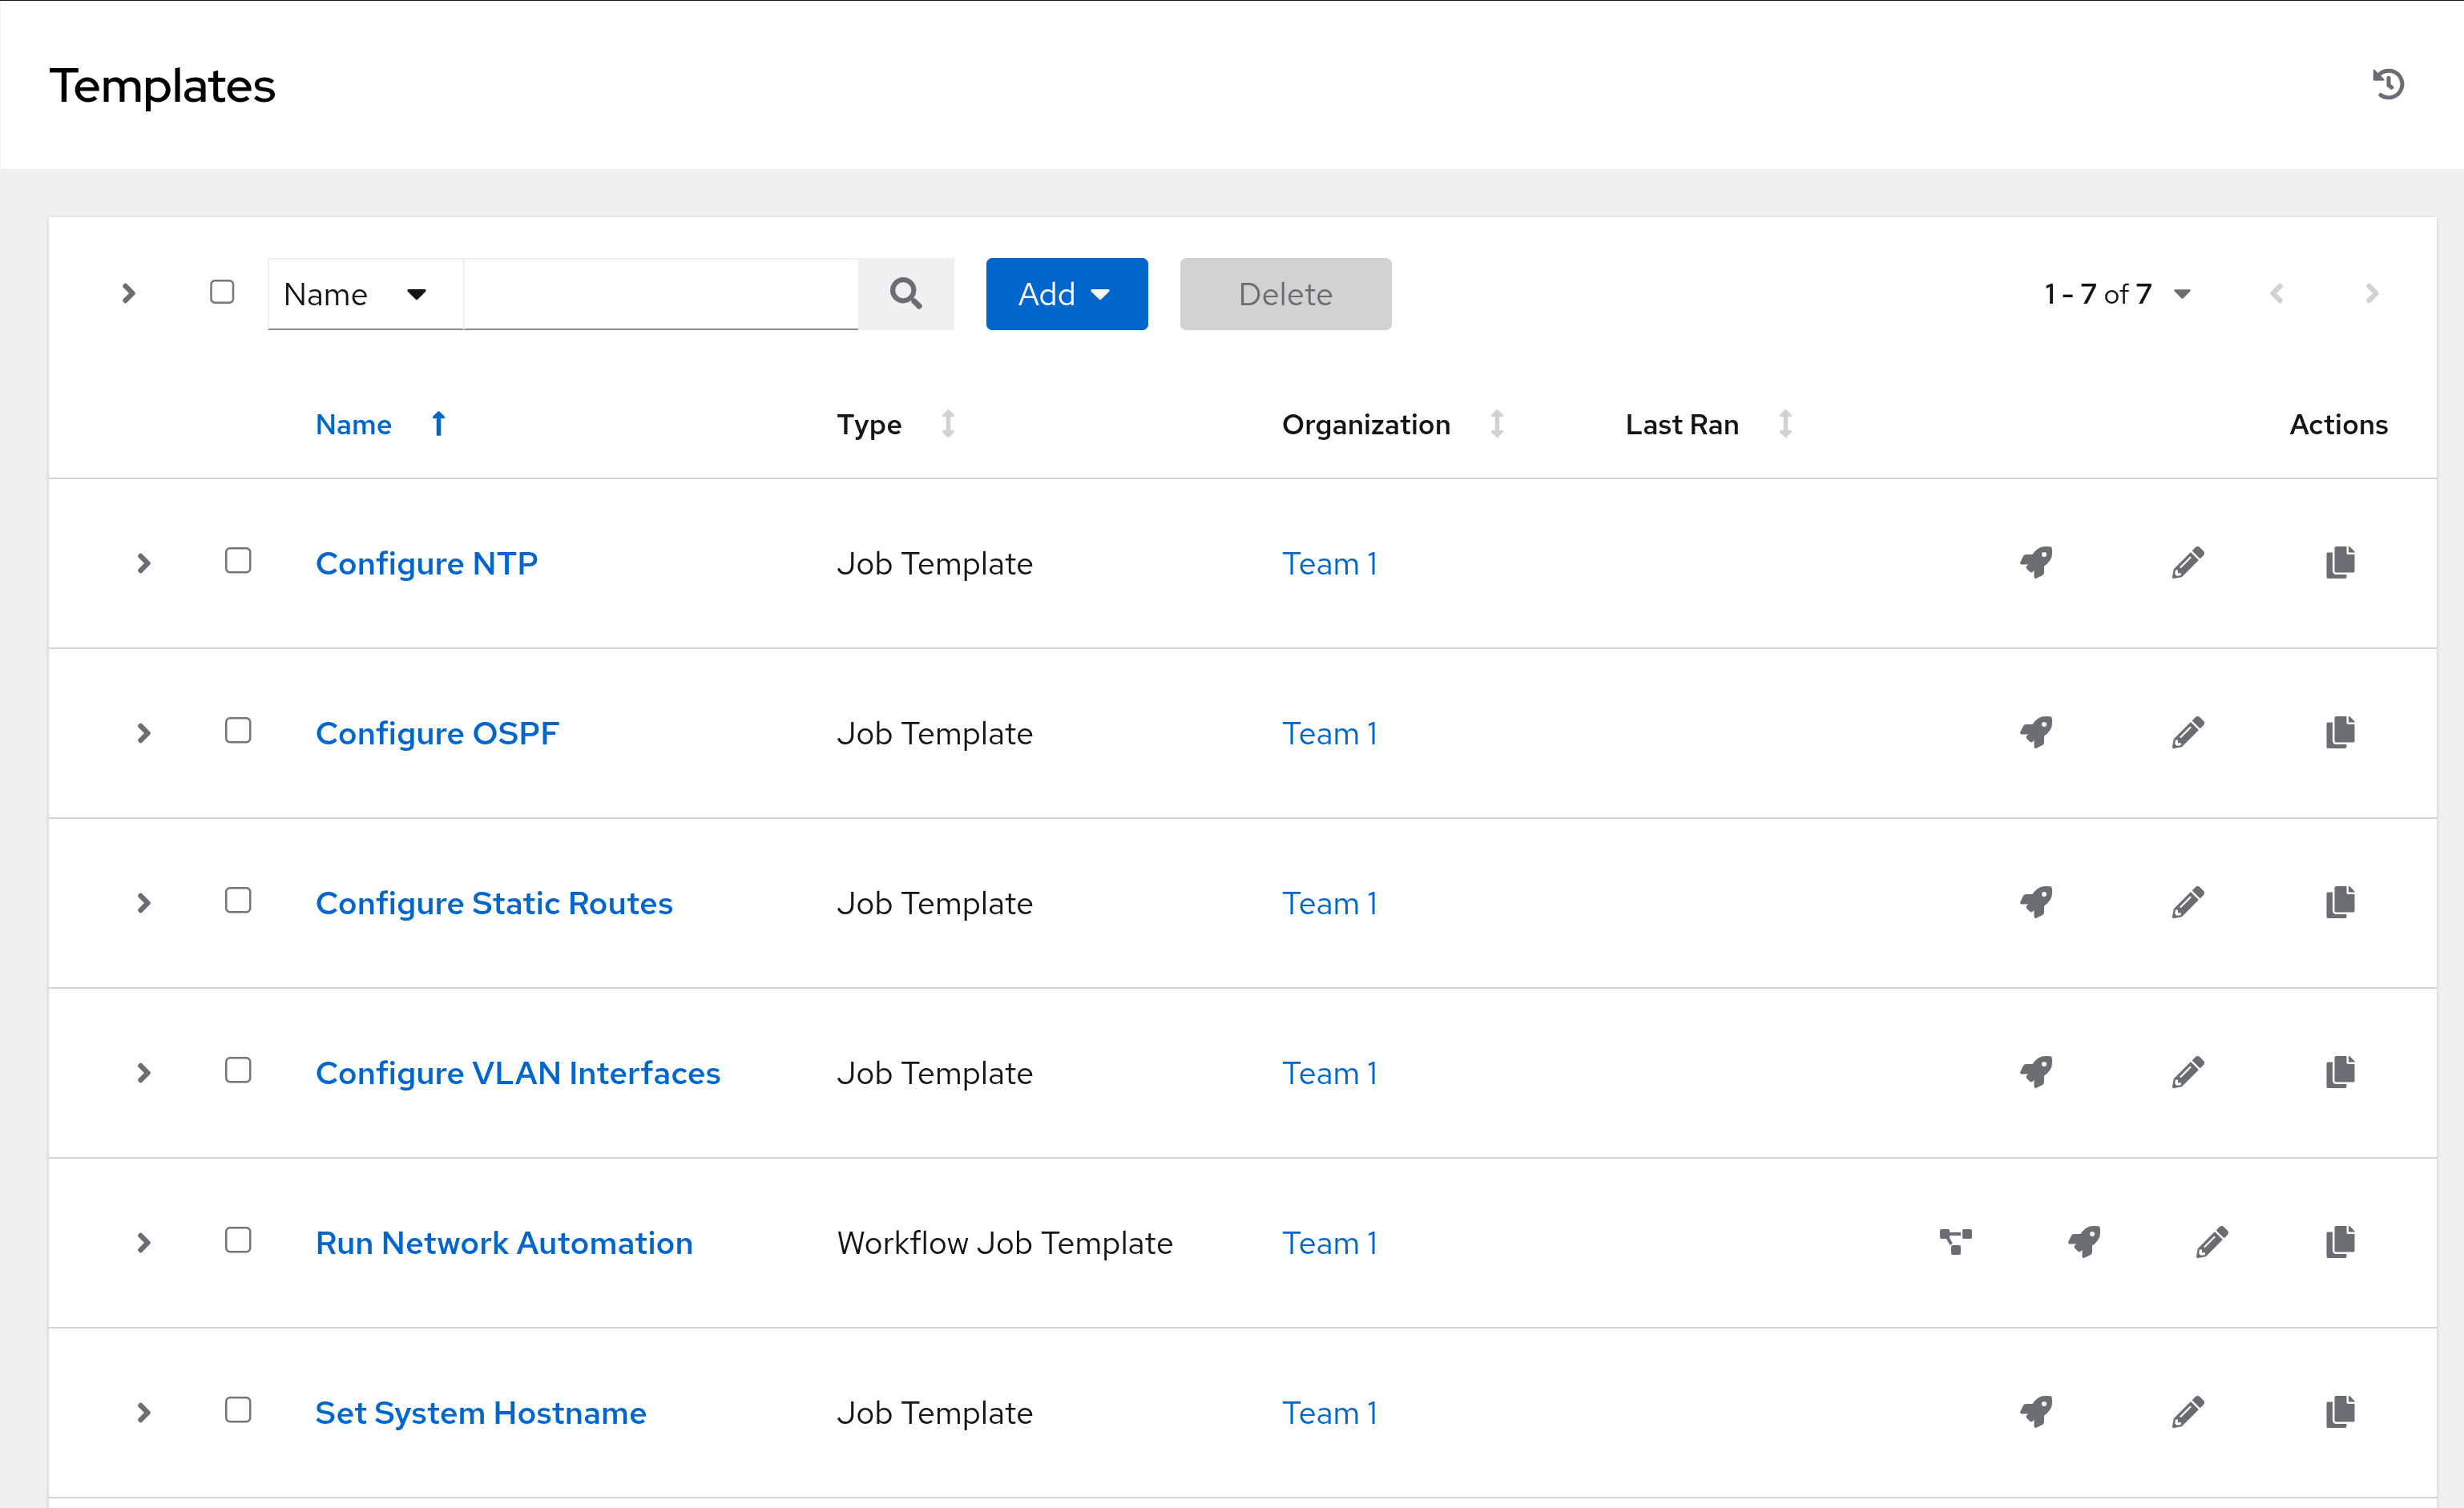Open the Add template dropdown

(x=1066, y=294)
